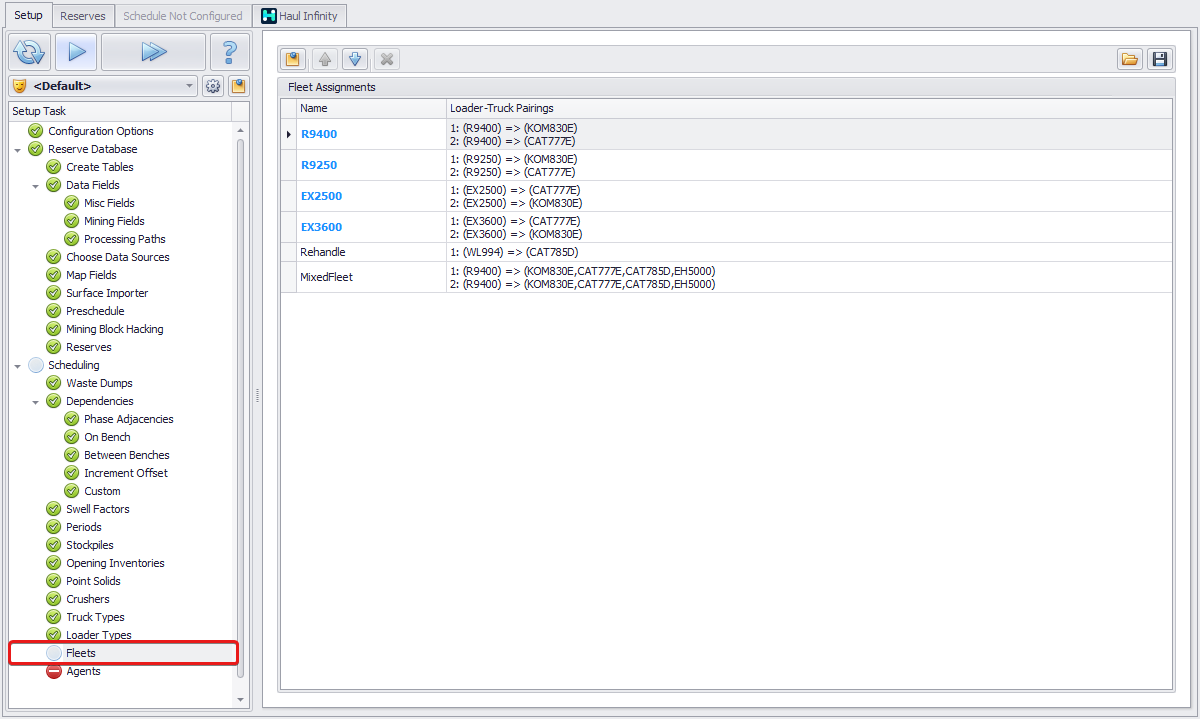Open the Fleets setup task
This screenshot has height=719, width=1200.
tap(81, 653)
